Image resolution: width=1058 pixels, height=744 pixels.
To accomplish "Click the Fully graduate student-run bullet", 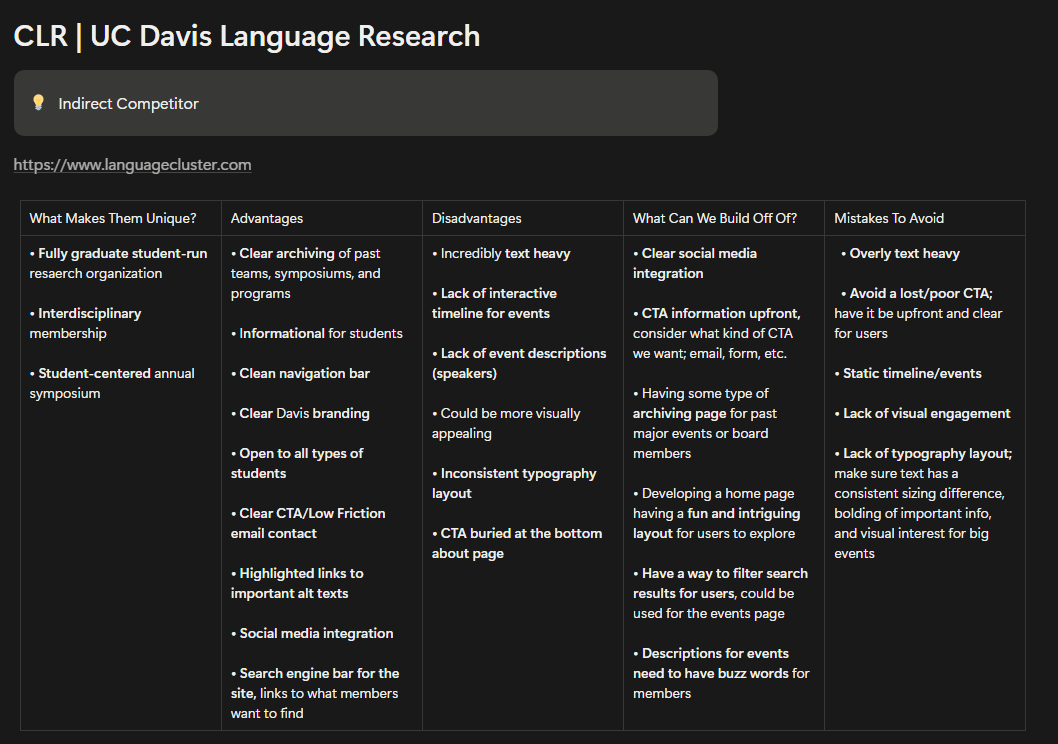I will tap(118, 263).
